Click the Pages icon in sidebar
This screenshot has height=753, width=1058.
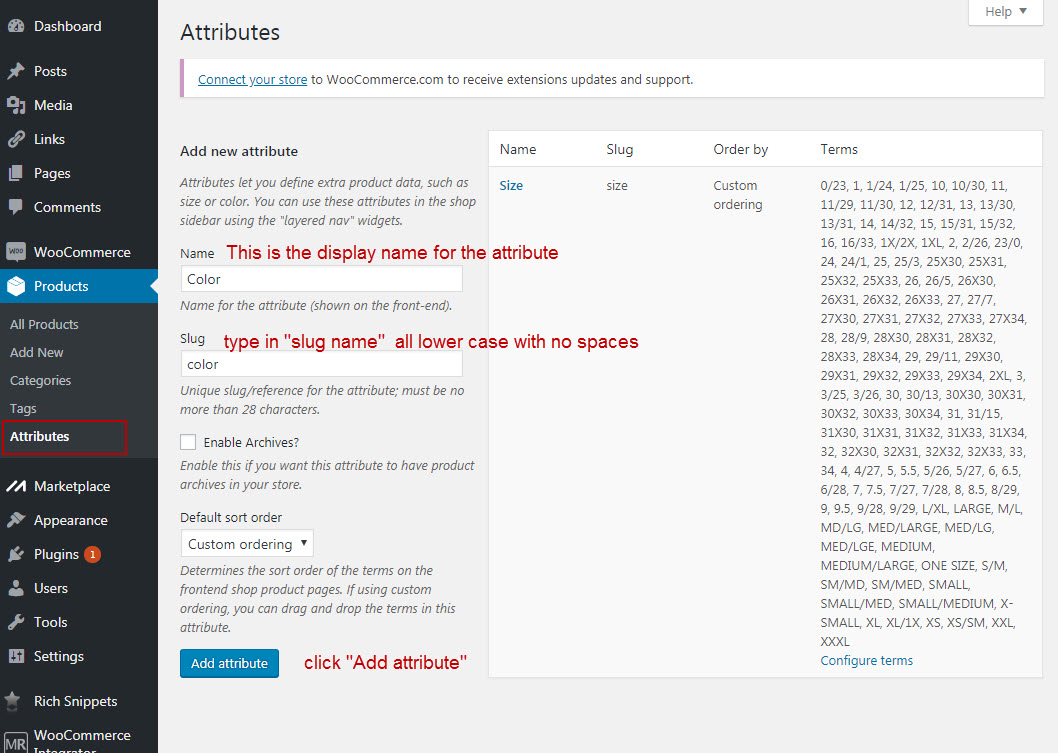point(16,173)
